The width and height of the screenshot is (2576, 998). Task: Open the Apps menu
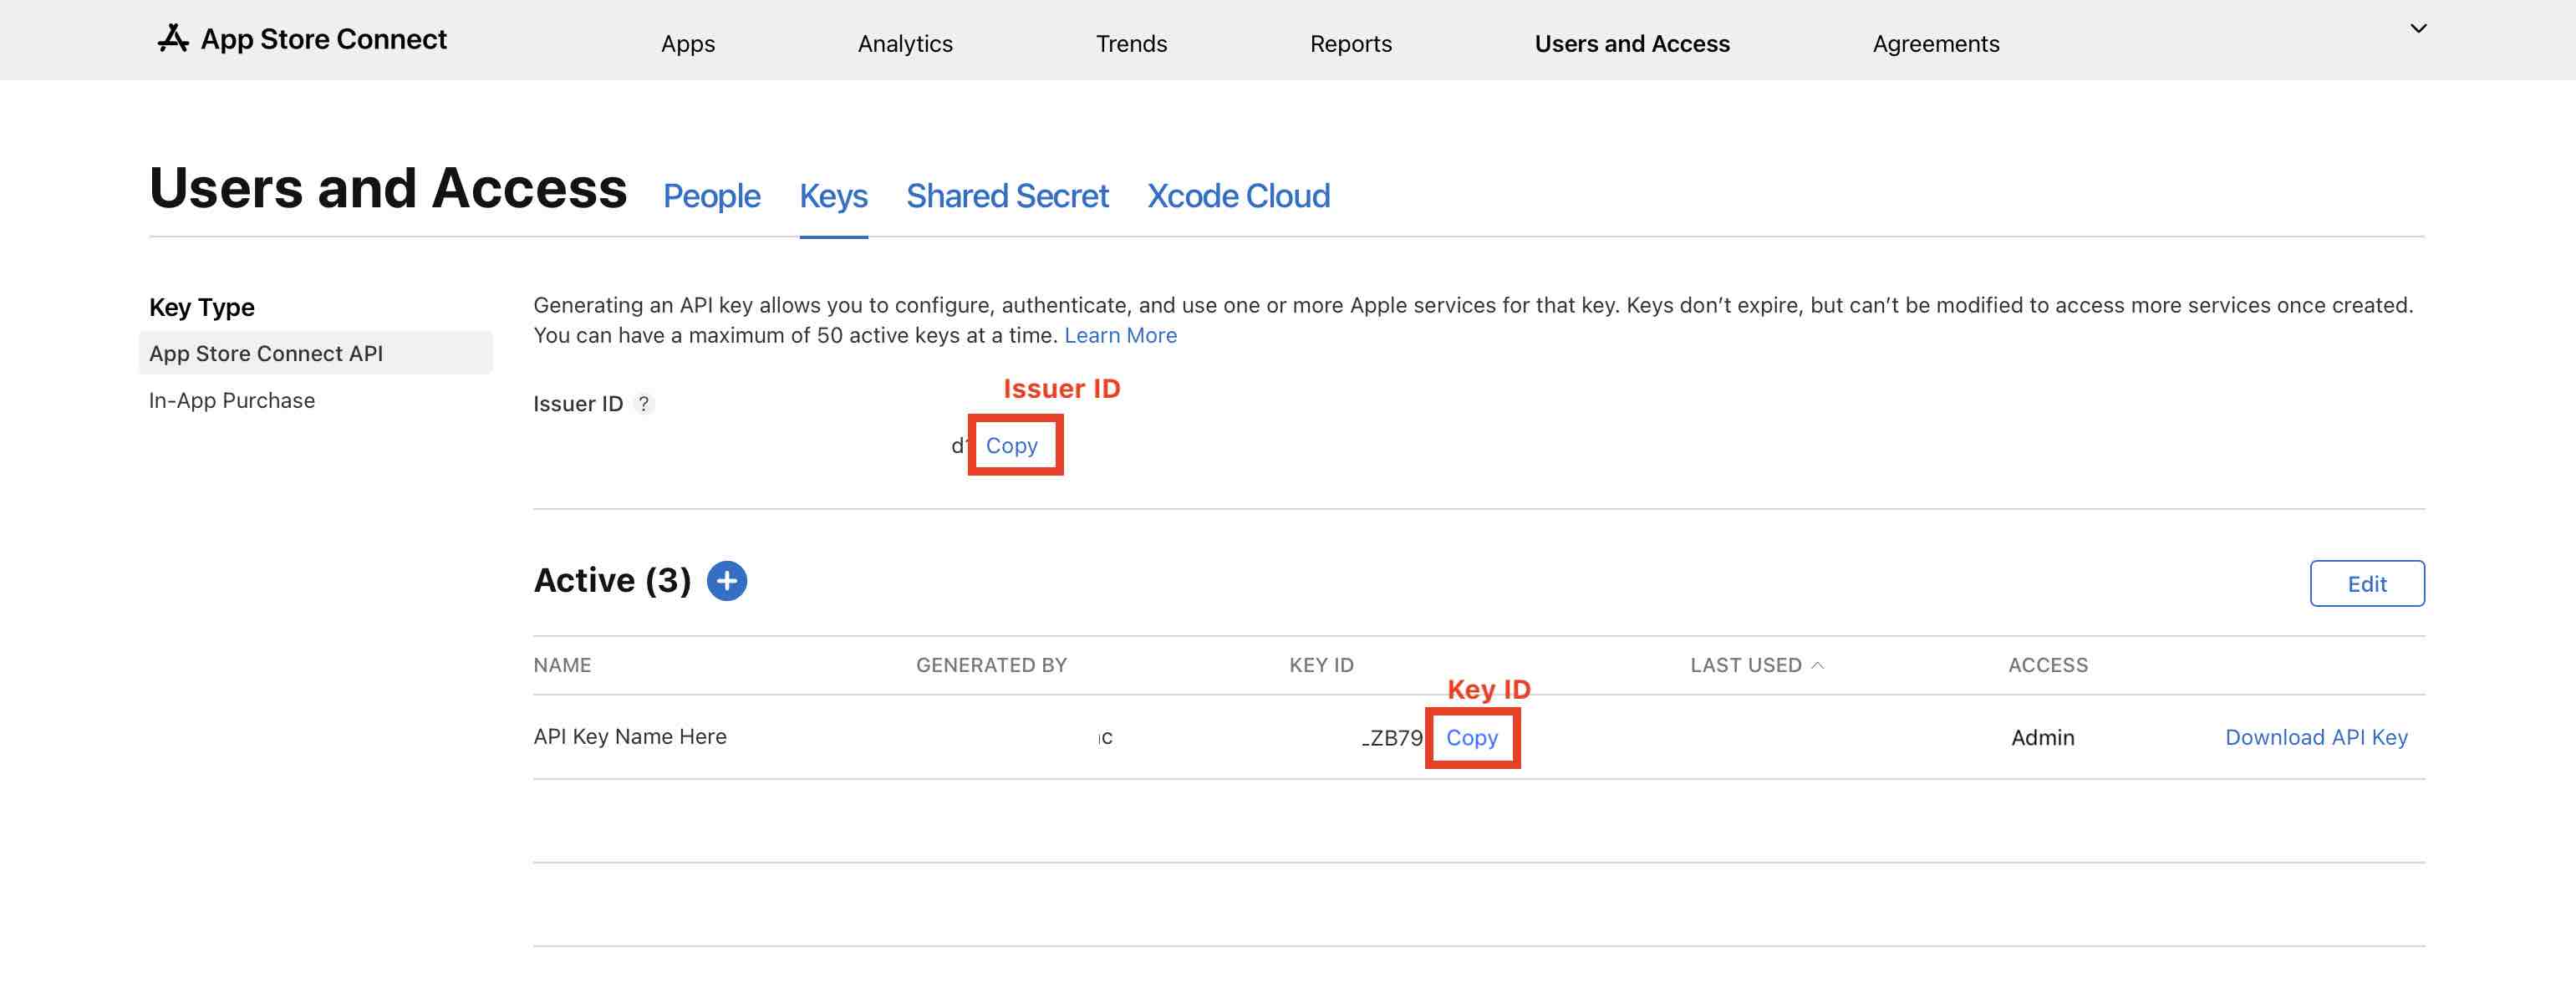point(688,44)
